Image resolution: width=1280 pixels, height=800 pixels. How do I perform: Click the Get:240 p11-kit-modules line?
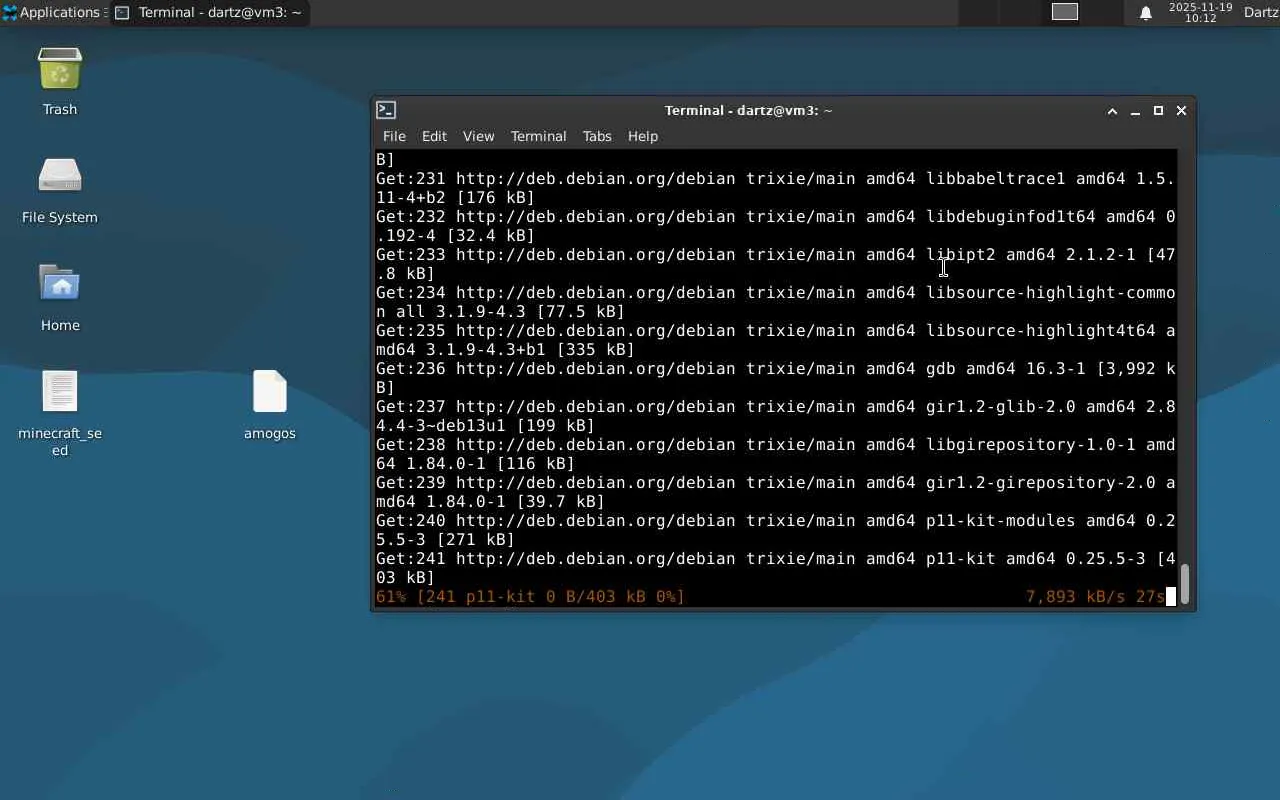click(x=775, y=530)
